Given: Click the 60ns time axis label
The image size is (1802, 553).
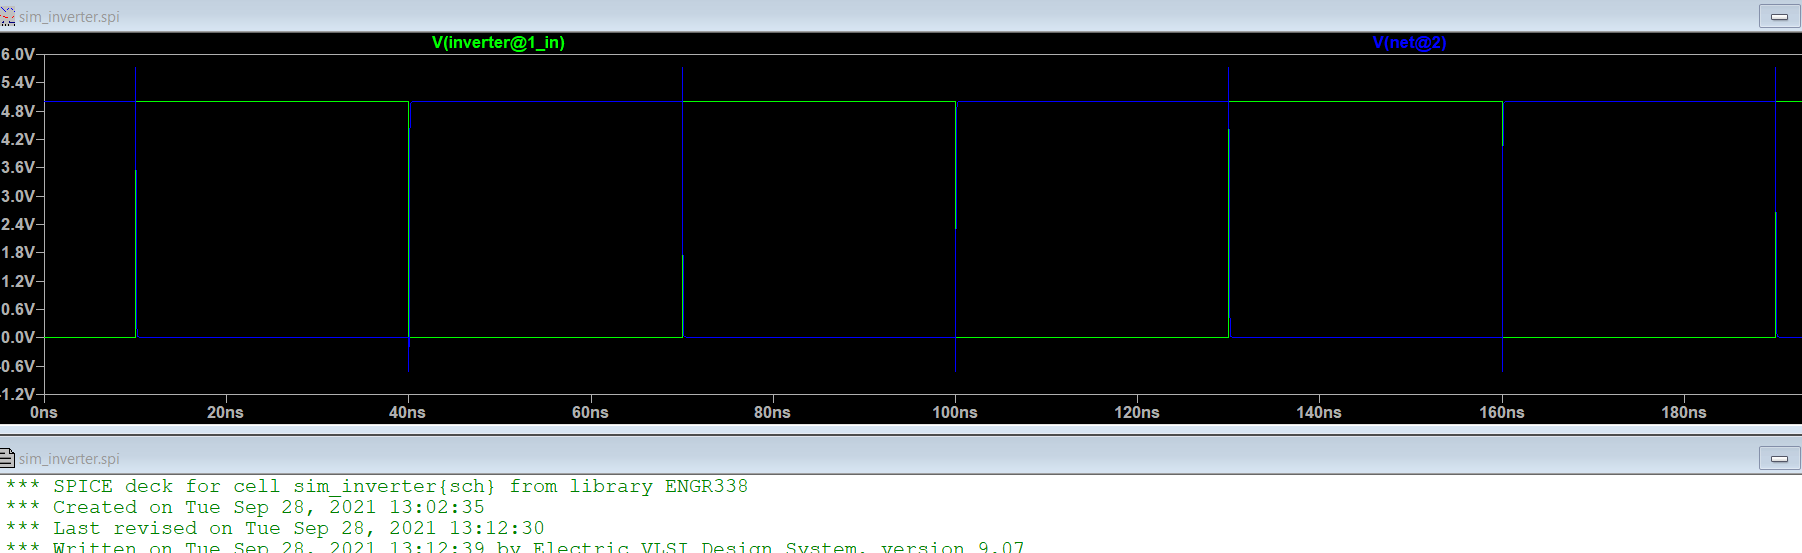Looking at the screenshot, I should [590, 412].
